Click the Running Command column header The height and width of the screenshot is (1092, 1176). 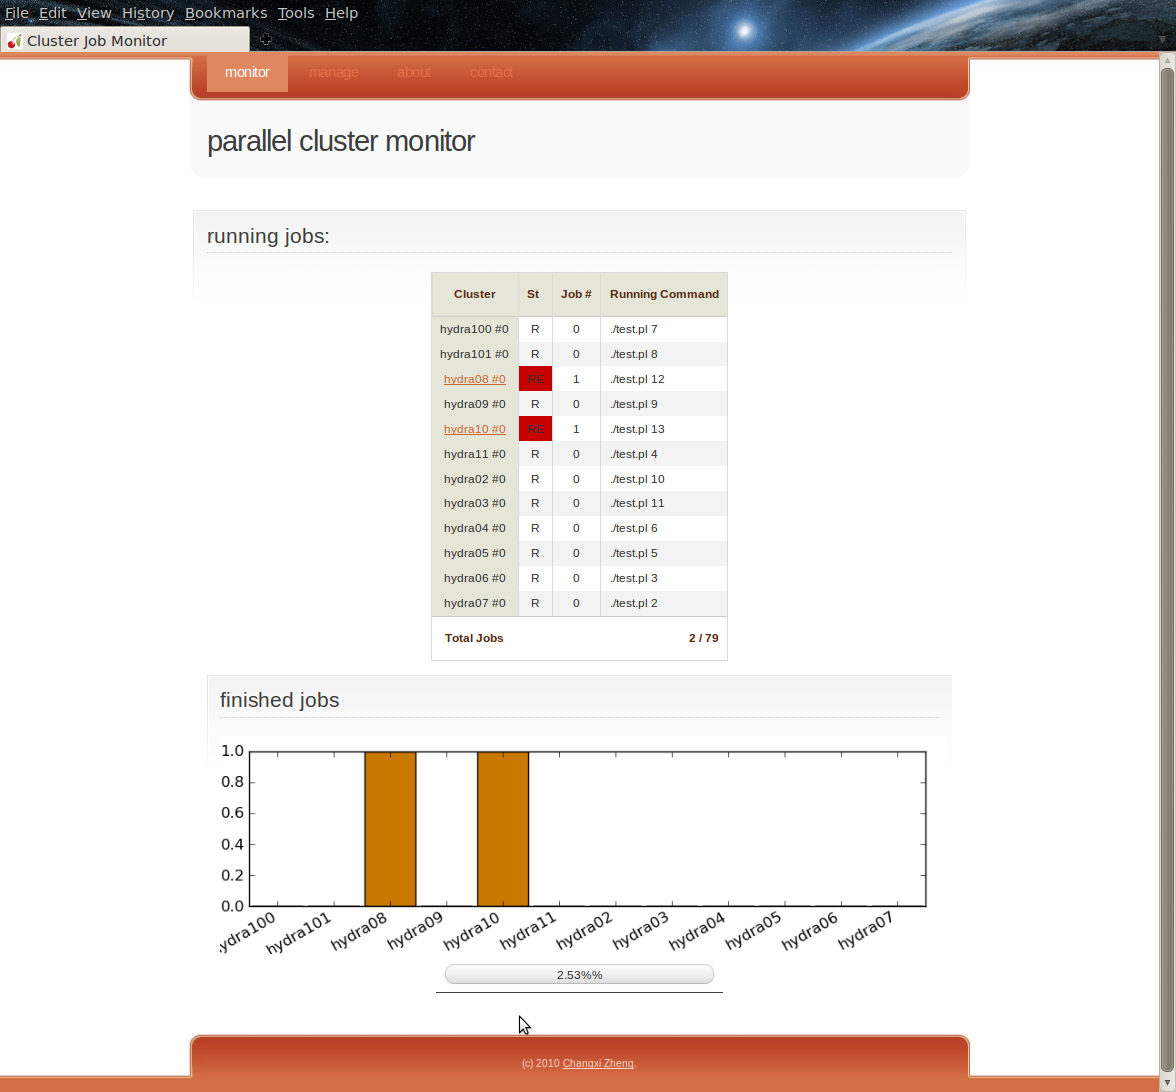(664, 294)
